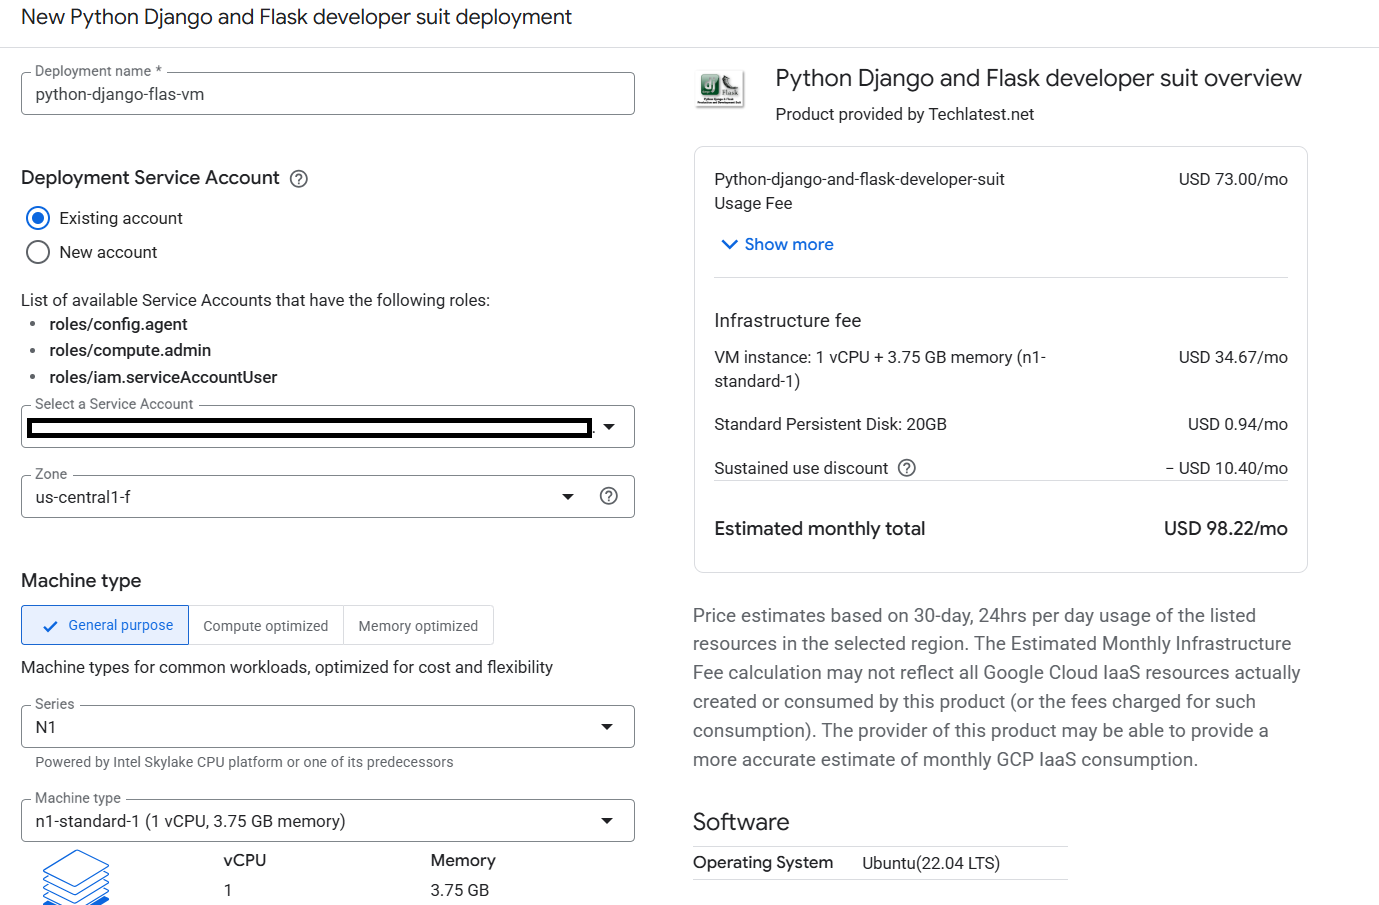Click help icon next to Deployment Service Account
Screen dimensions: 1379x905
pyautogui.click(x=298, y=179)
